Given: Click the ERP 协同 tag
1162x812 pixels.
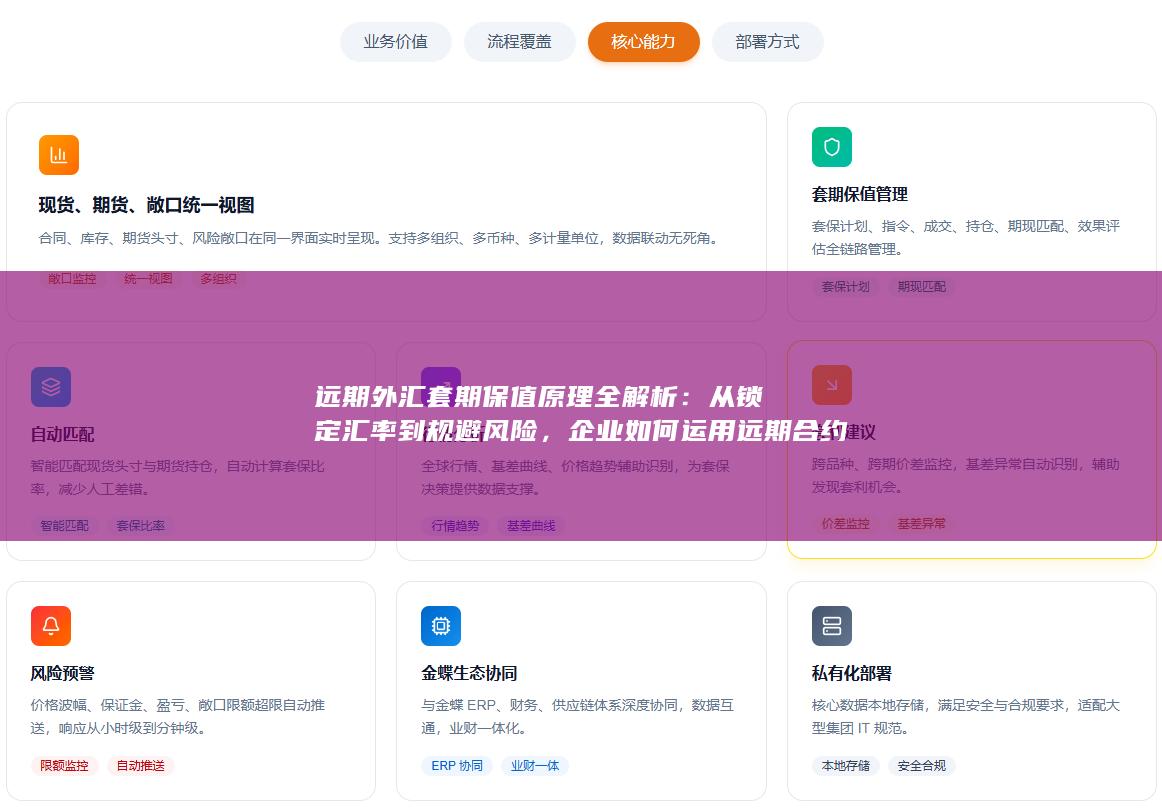Looking at the screenshot, I should pos(457,765).
